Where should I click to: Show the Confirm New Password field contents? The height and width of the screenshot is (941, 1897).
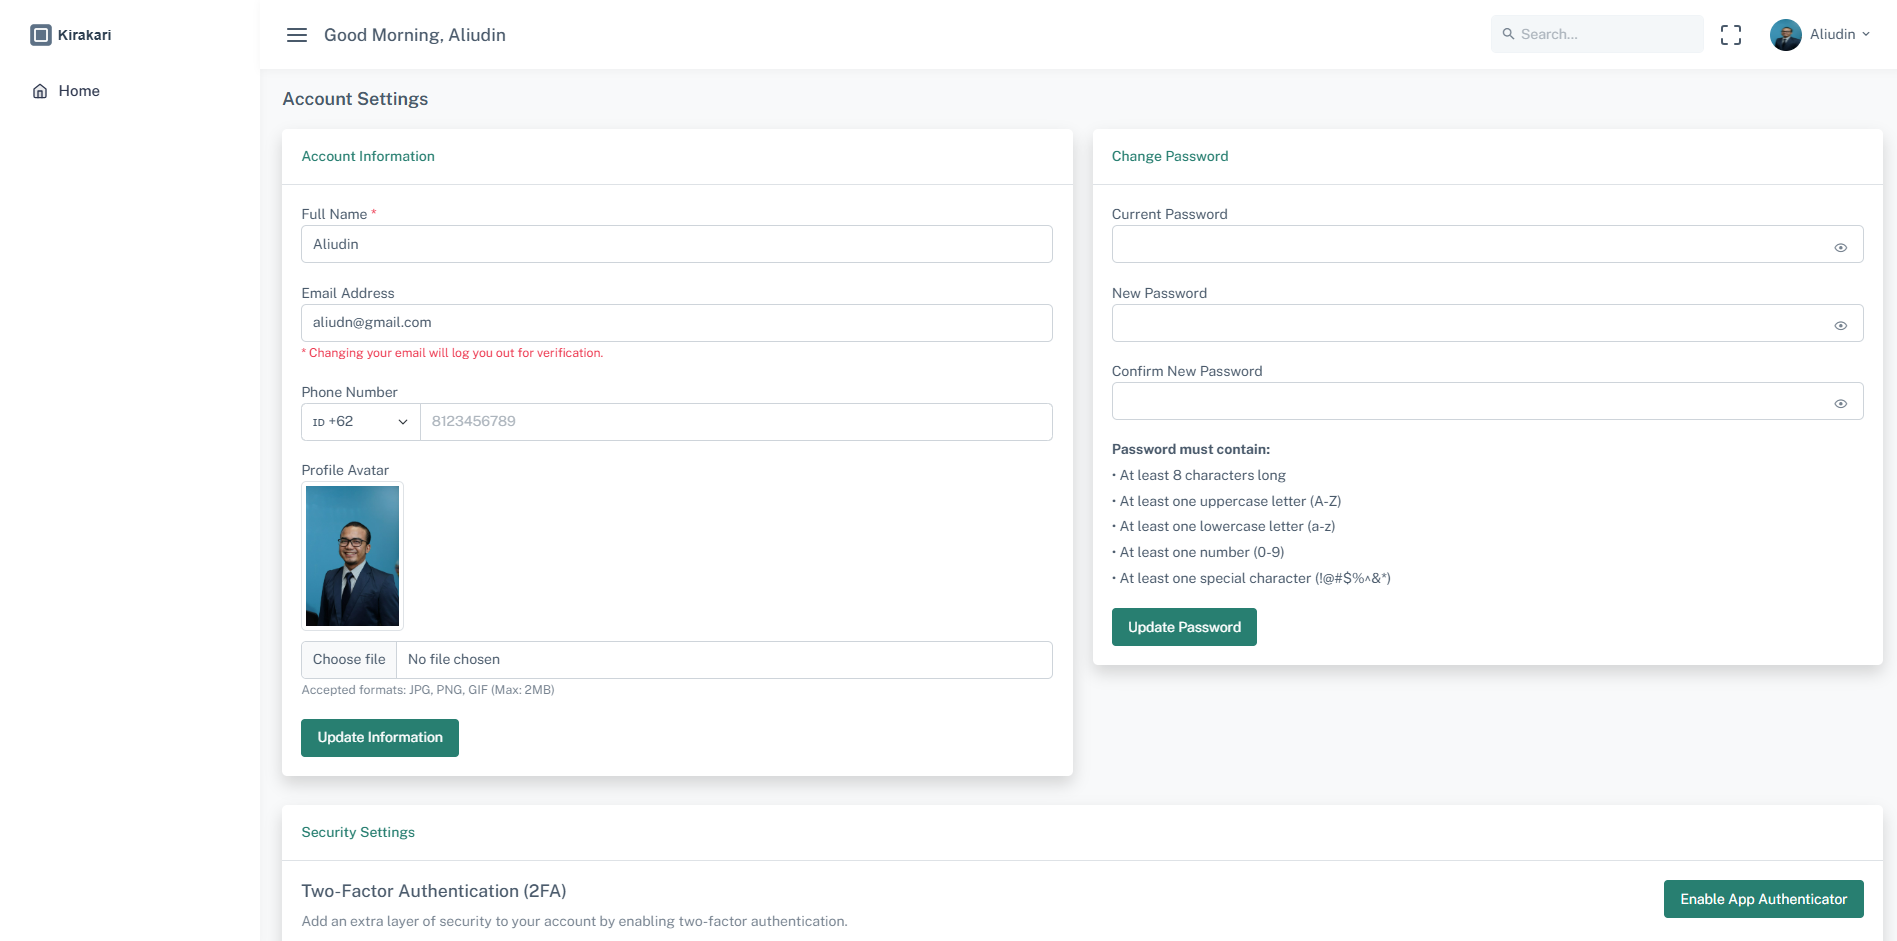1841,403
